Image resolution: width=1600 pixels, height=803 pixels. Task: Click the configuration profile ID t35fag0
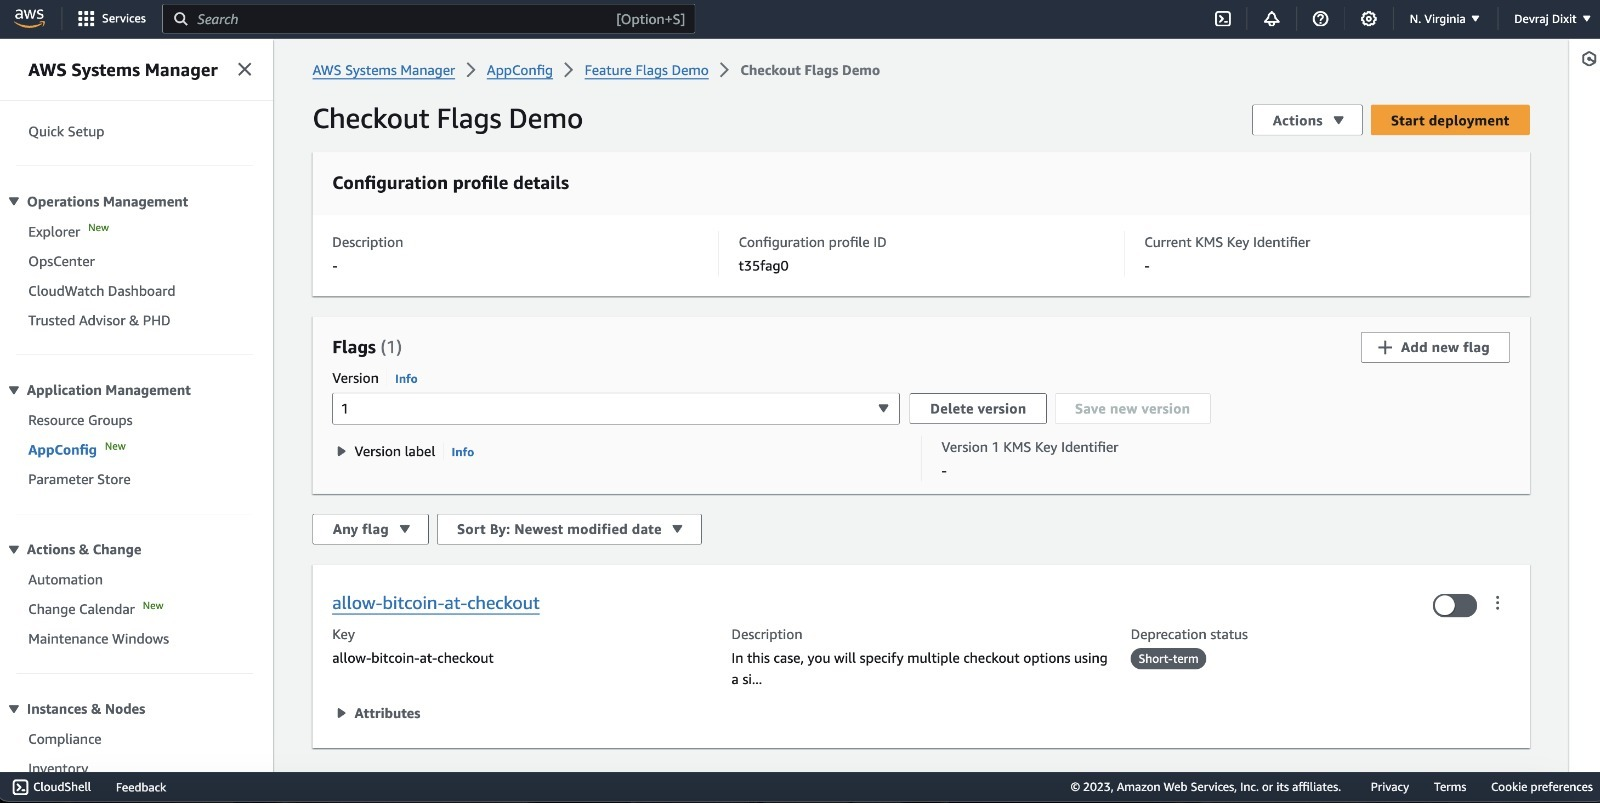tap(763, 266)
